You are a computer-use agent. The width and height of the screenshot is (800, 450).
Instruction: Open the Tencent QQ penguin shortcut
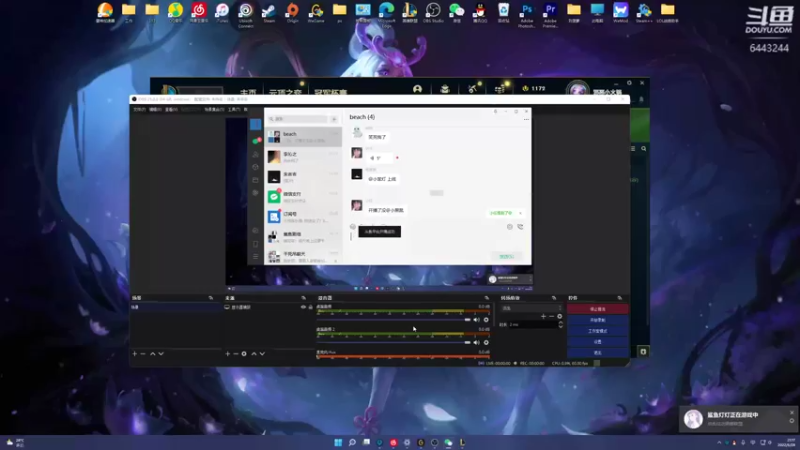[480, 12]
